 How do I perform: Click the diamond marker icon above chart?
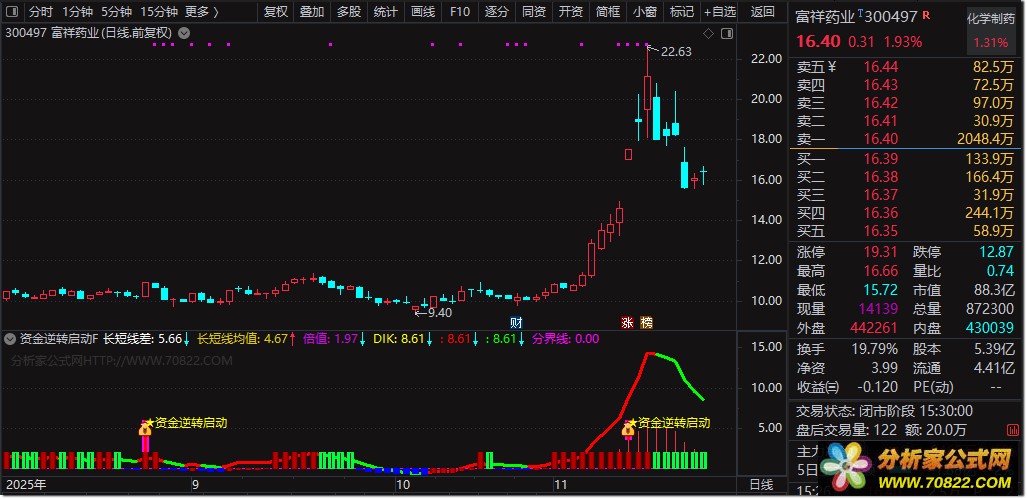click(708, 33)
